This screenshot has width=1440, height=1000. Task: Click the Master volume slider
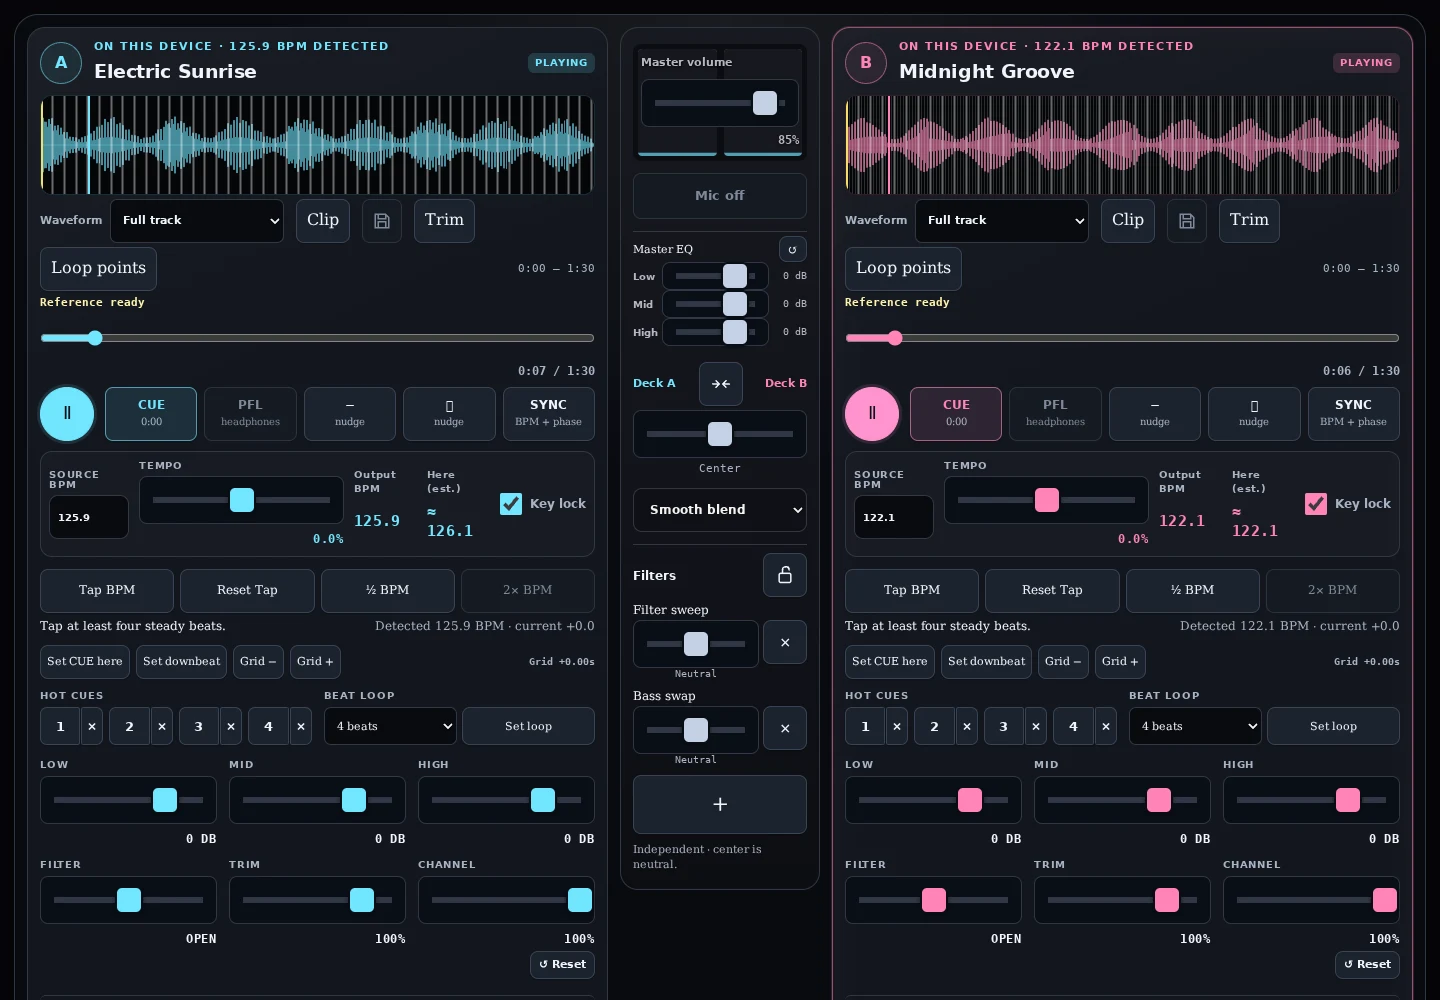[x=720, y=103]
